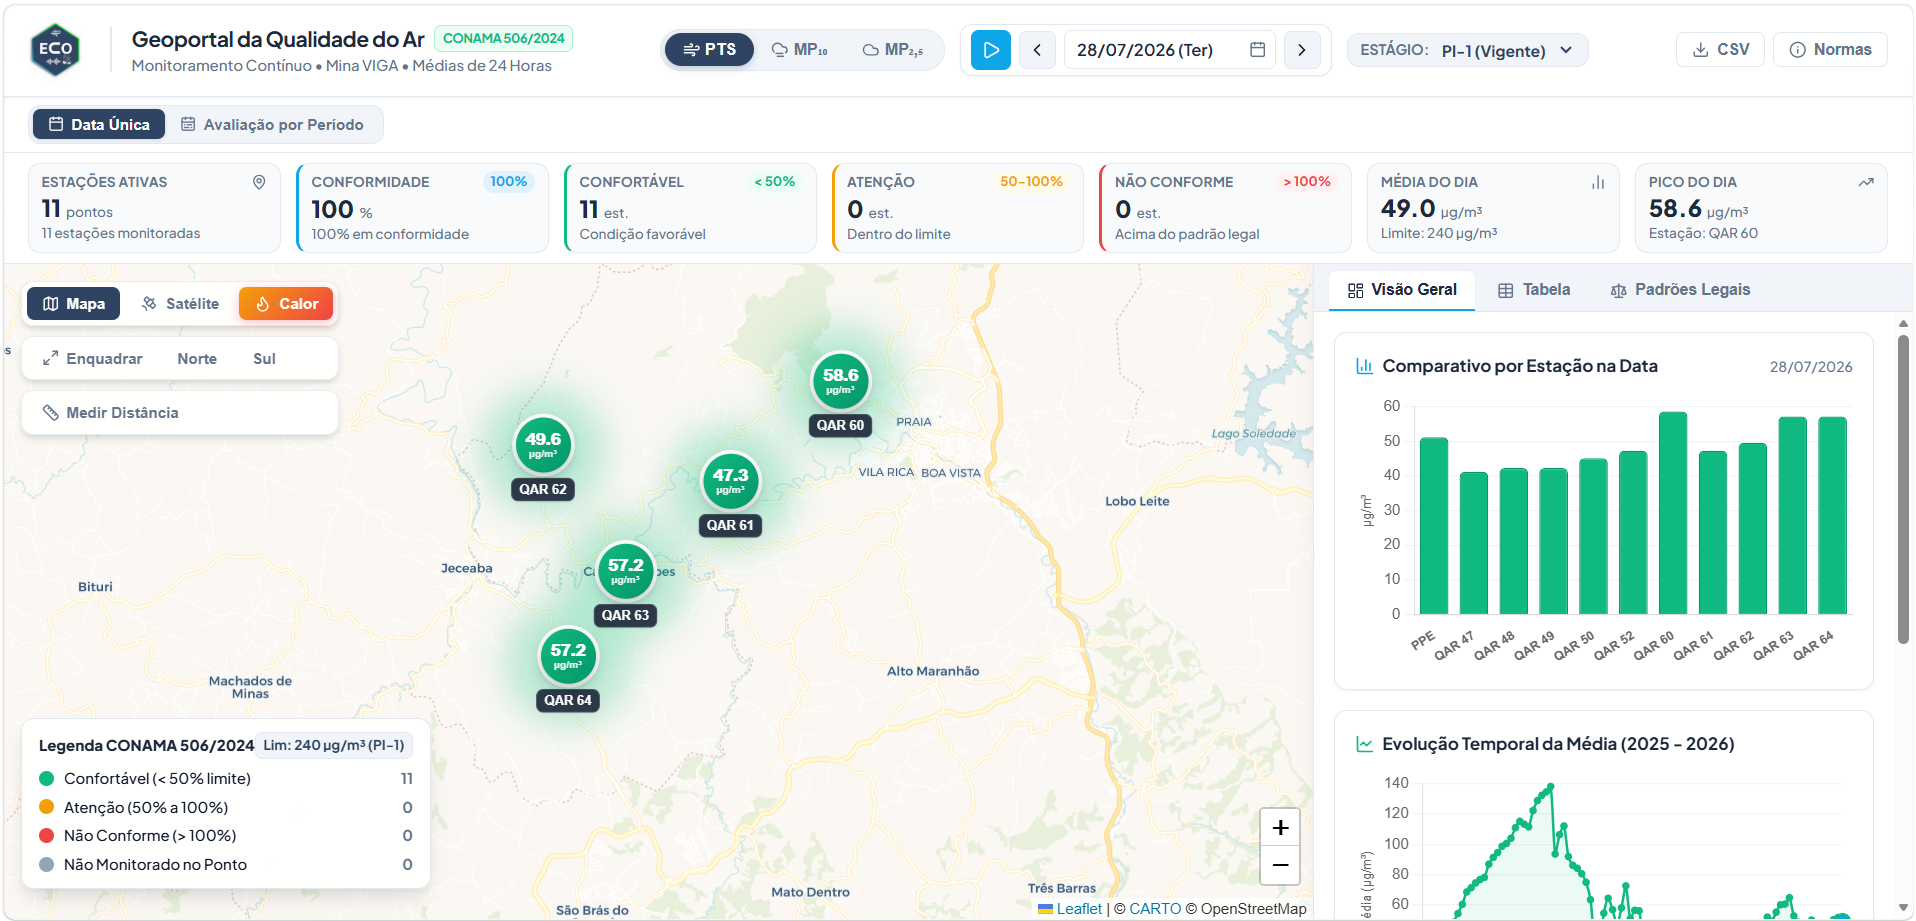Screen dimensions: 1916x921
Task: Click the QAR 60 bar in comparison chart
Action: [x=1673, y=513]
